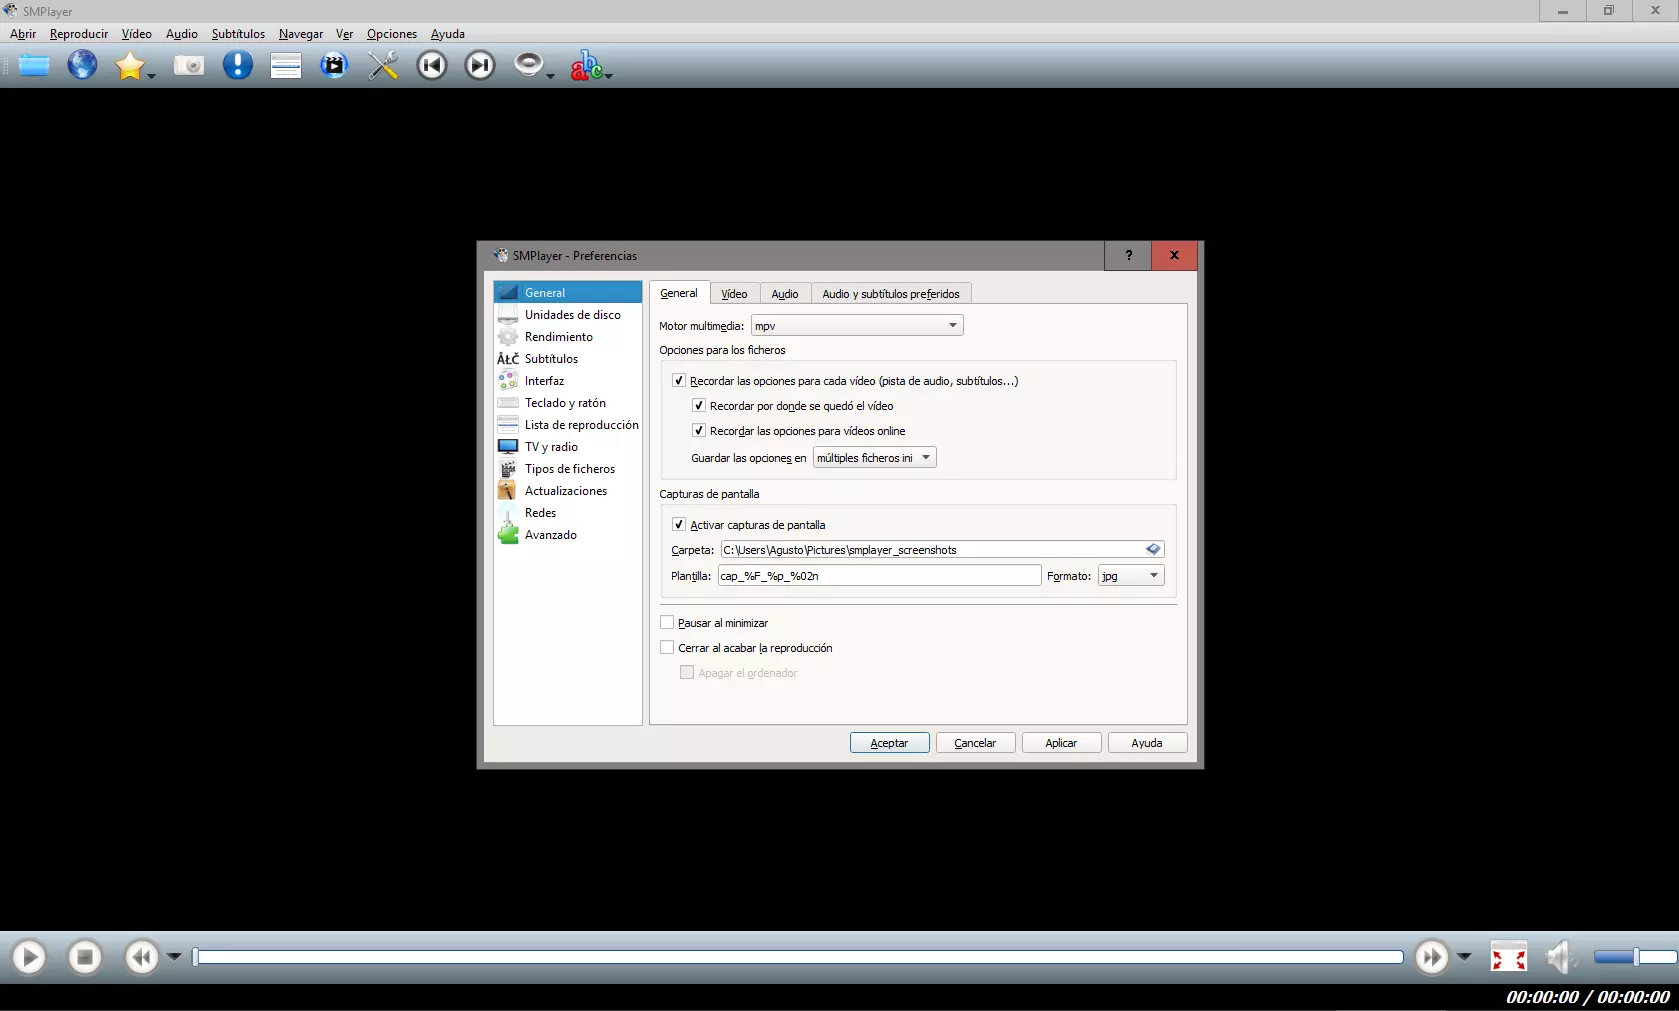
Task: Mute audio with the speaker icon
Action: [x=1559, y=958]
